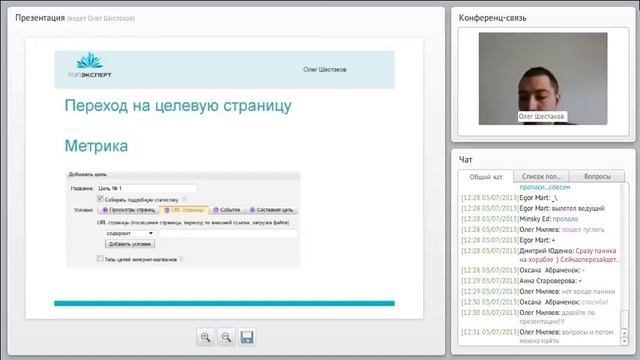Click Олег Шестаков's webcam video

tap(543, 78)
